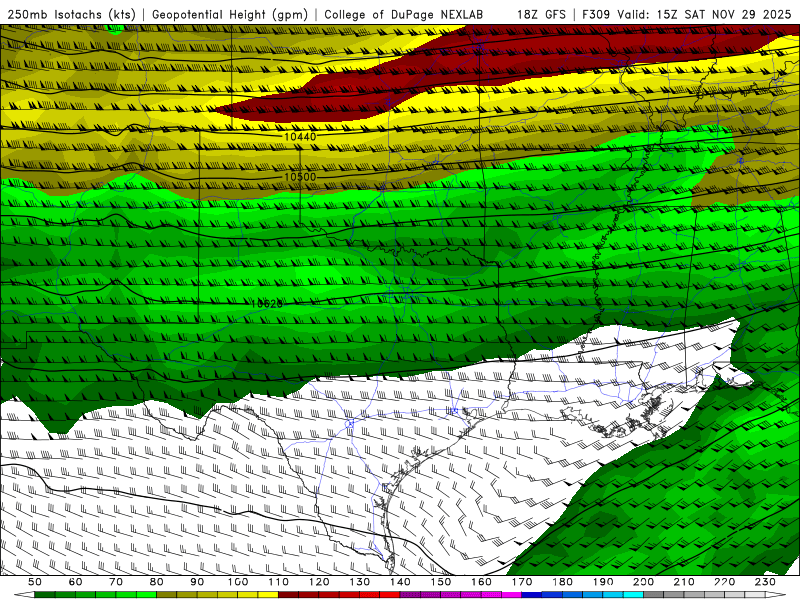Click the 130 value on the color scale
Viewport: 800px width, 600px height.
click(359, 582)
